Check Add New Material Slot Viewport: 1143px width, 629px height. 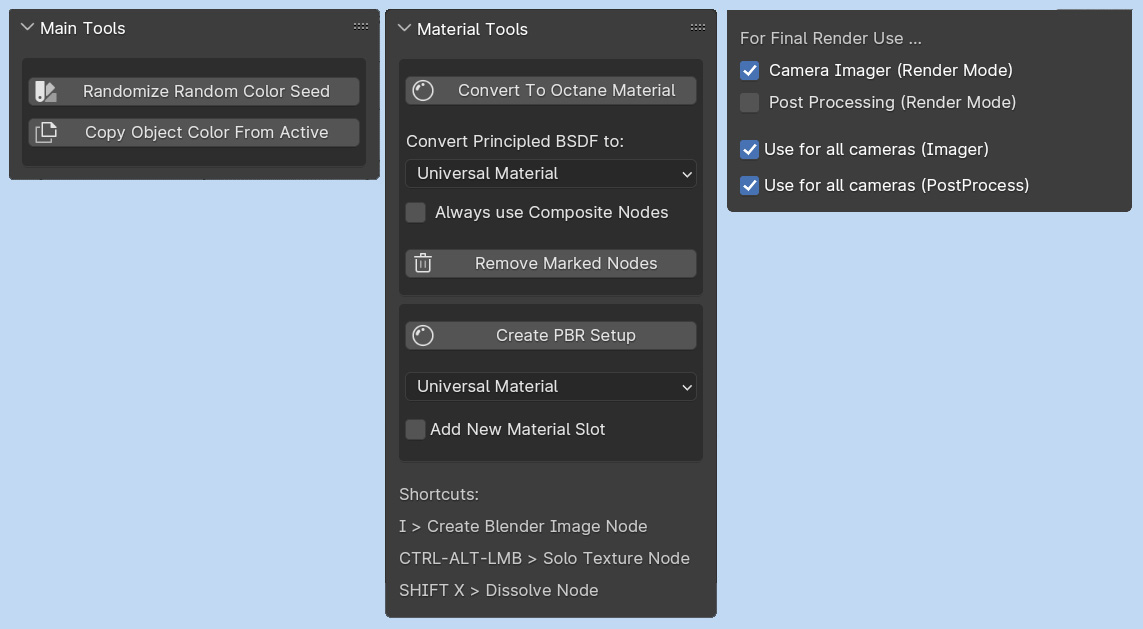tap(415, 430)
